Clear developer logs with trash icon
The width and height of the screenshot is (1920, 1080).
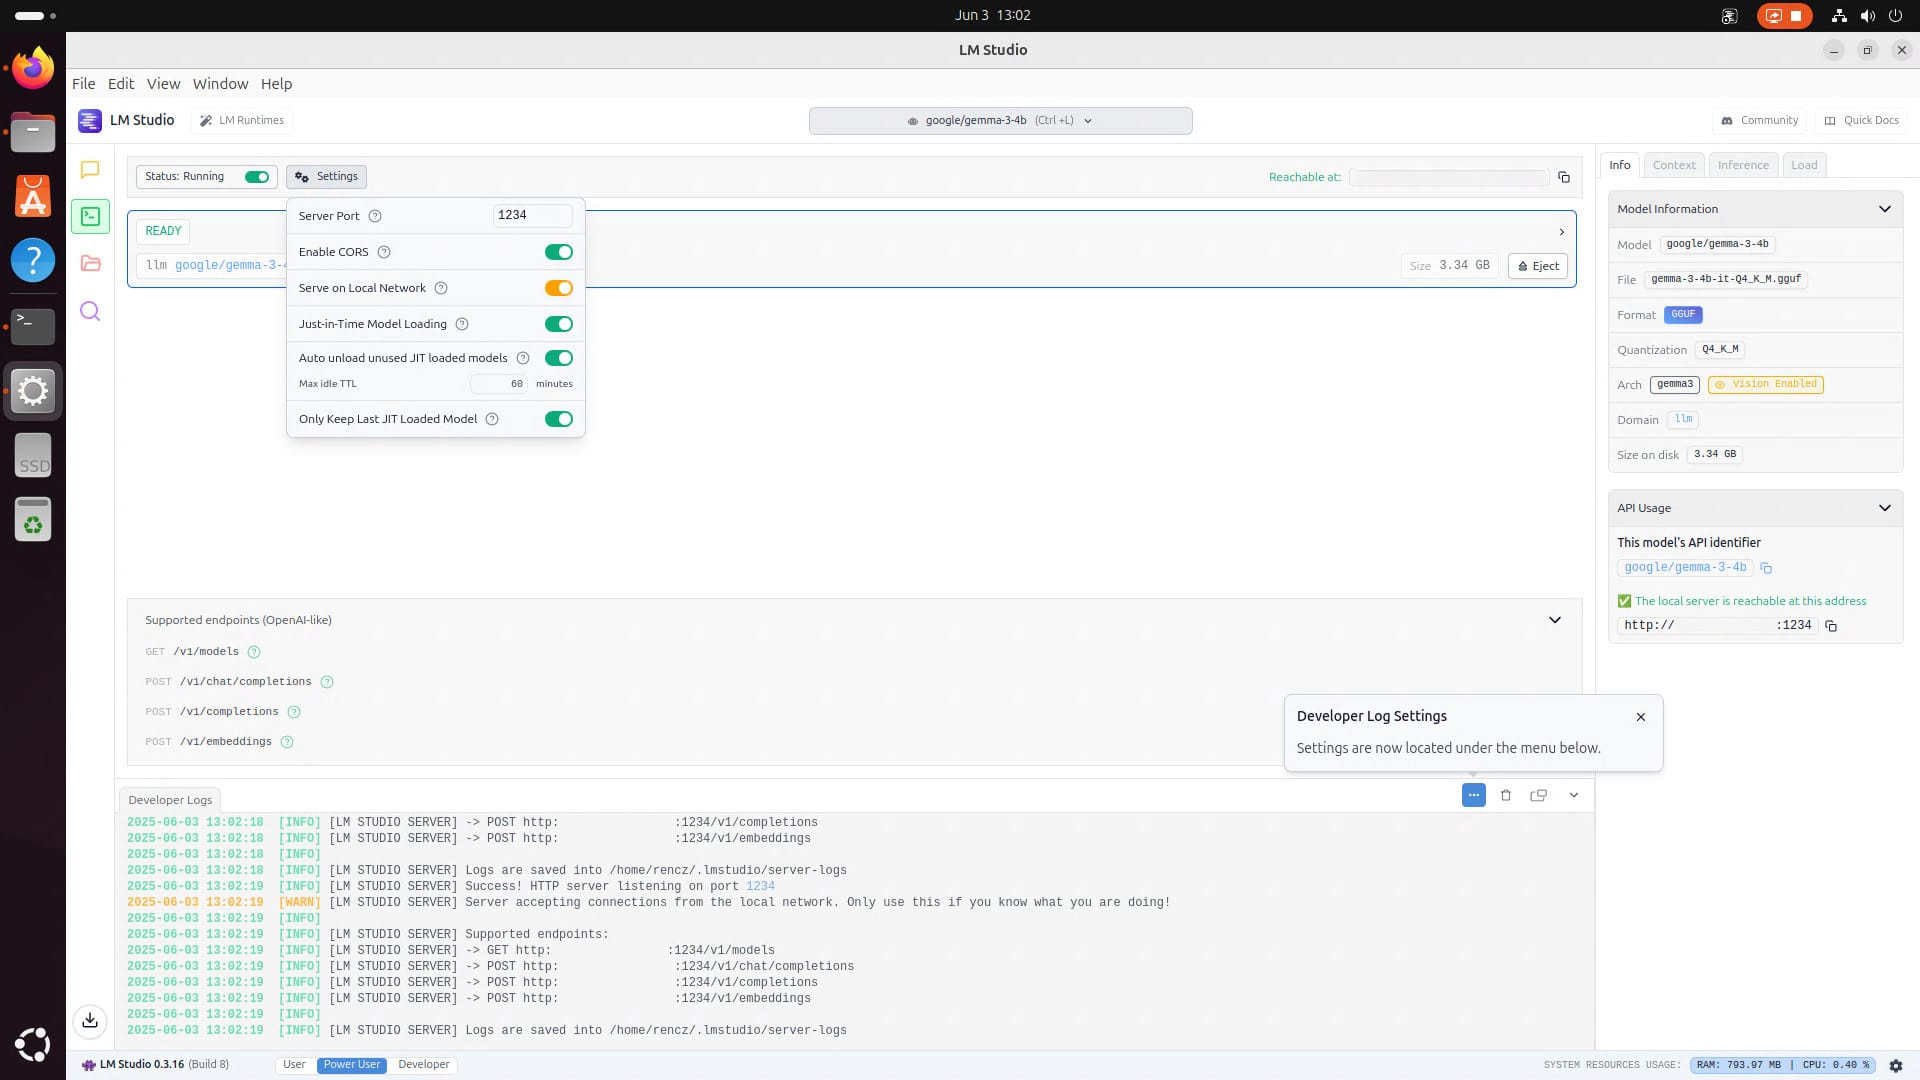1506,795
